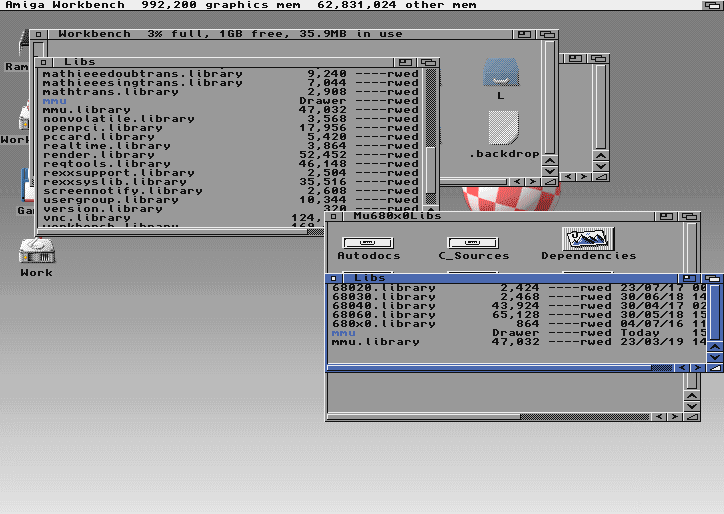The image size is (724, 514).
Task: Click Workbench window horizontal right arrow
Action: [x=533, y=182]
